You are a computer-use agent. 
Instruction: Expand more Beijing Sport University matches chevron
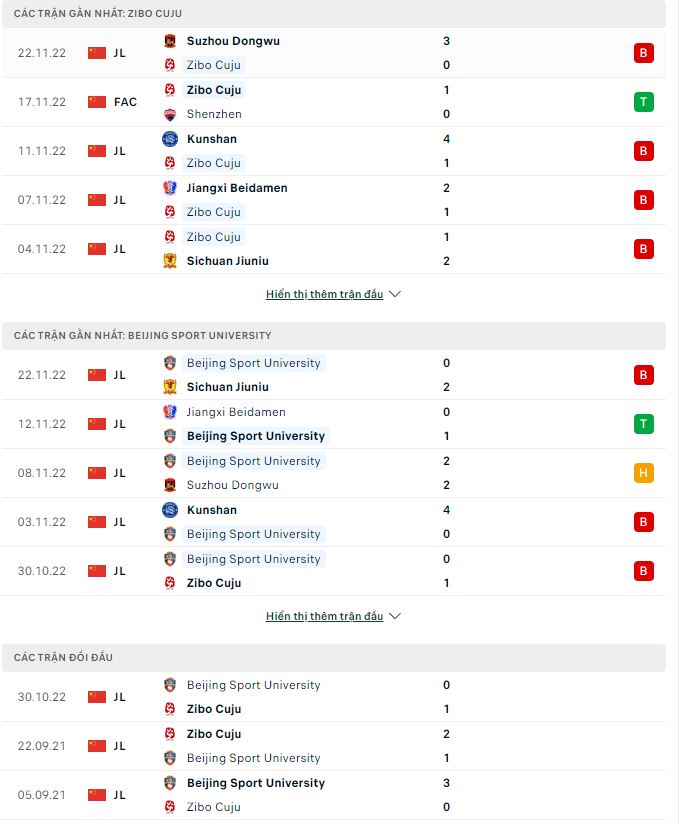[x=394, y=617]
